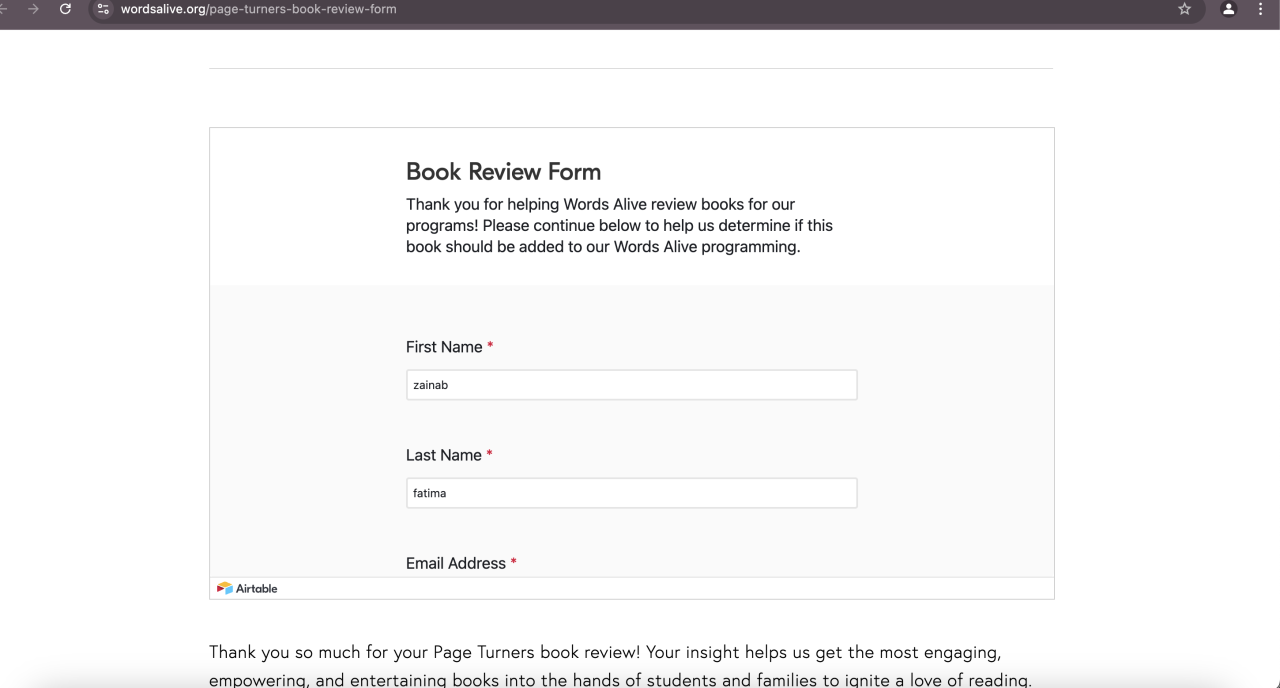Click the red asterisk beside Email Address

(514, 563)
